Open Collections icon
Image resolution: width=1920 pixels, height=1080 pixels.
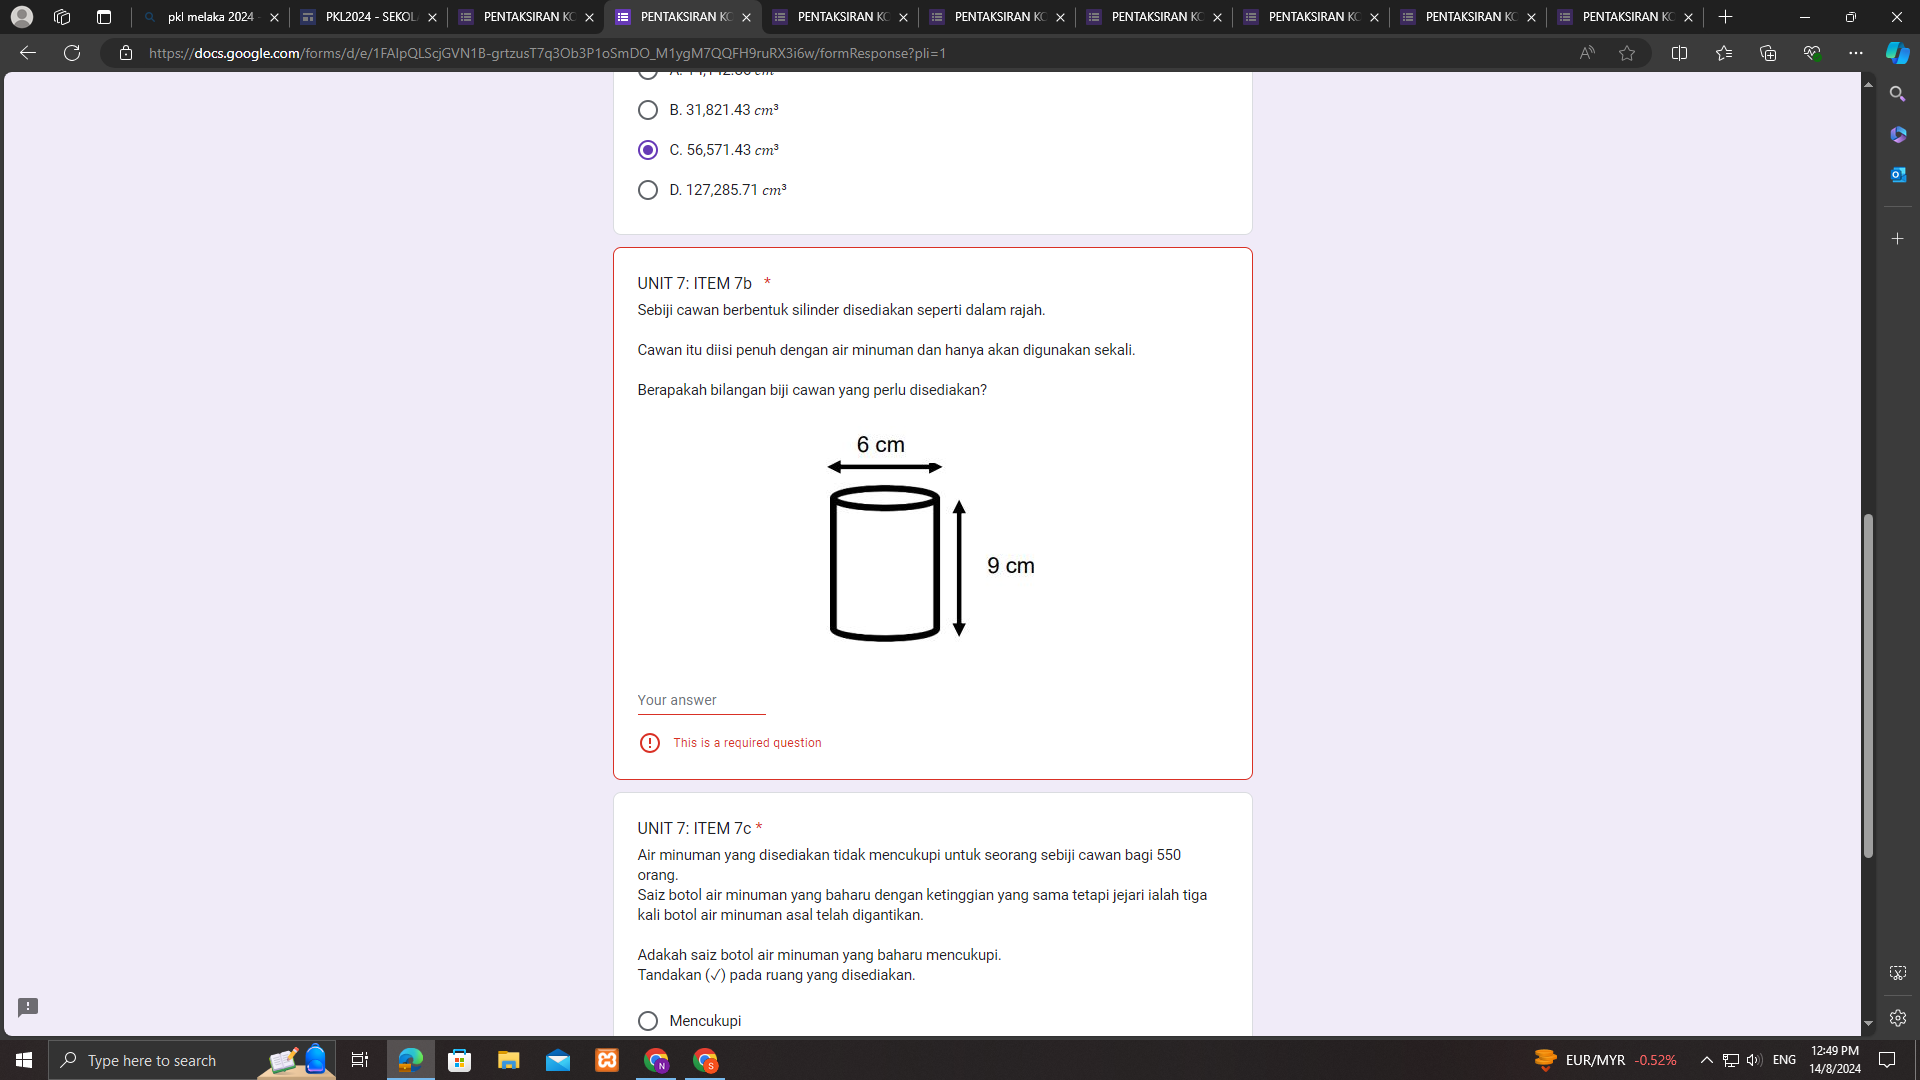point(1767,53)
